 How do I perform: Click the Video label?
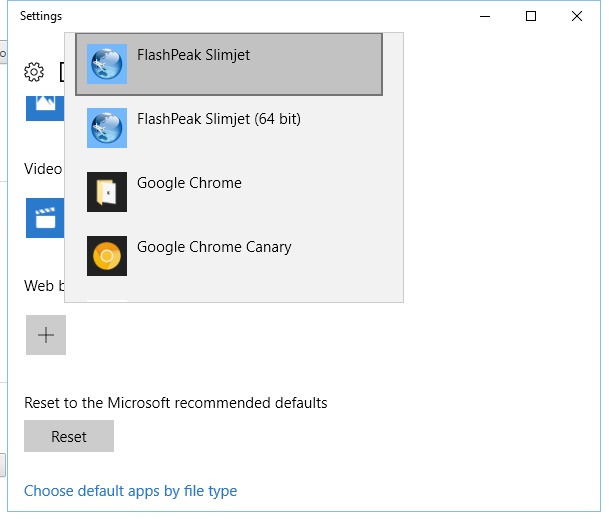click(43, 169)
